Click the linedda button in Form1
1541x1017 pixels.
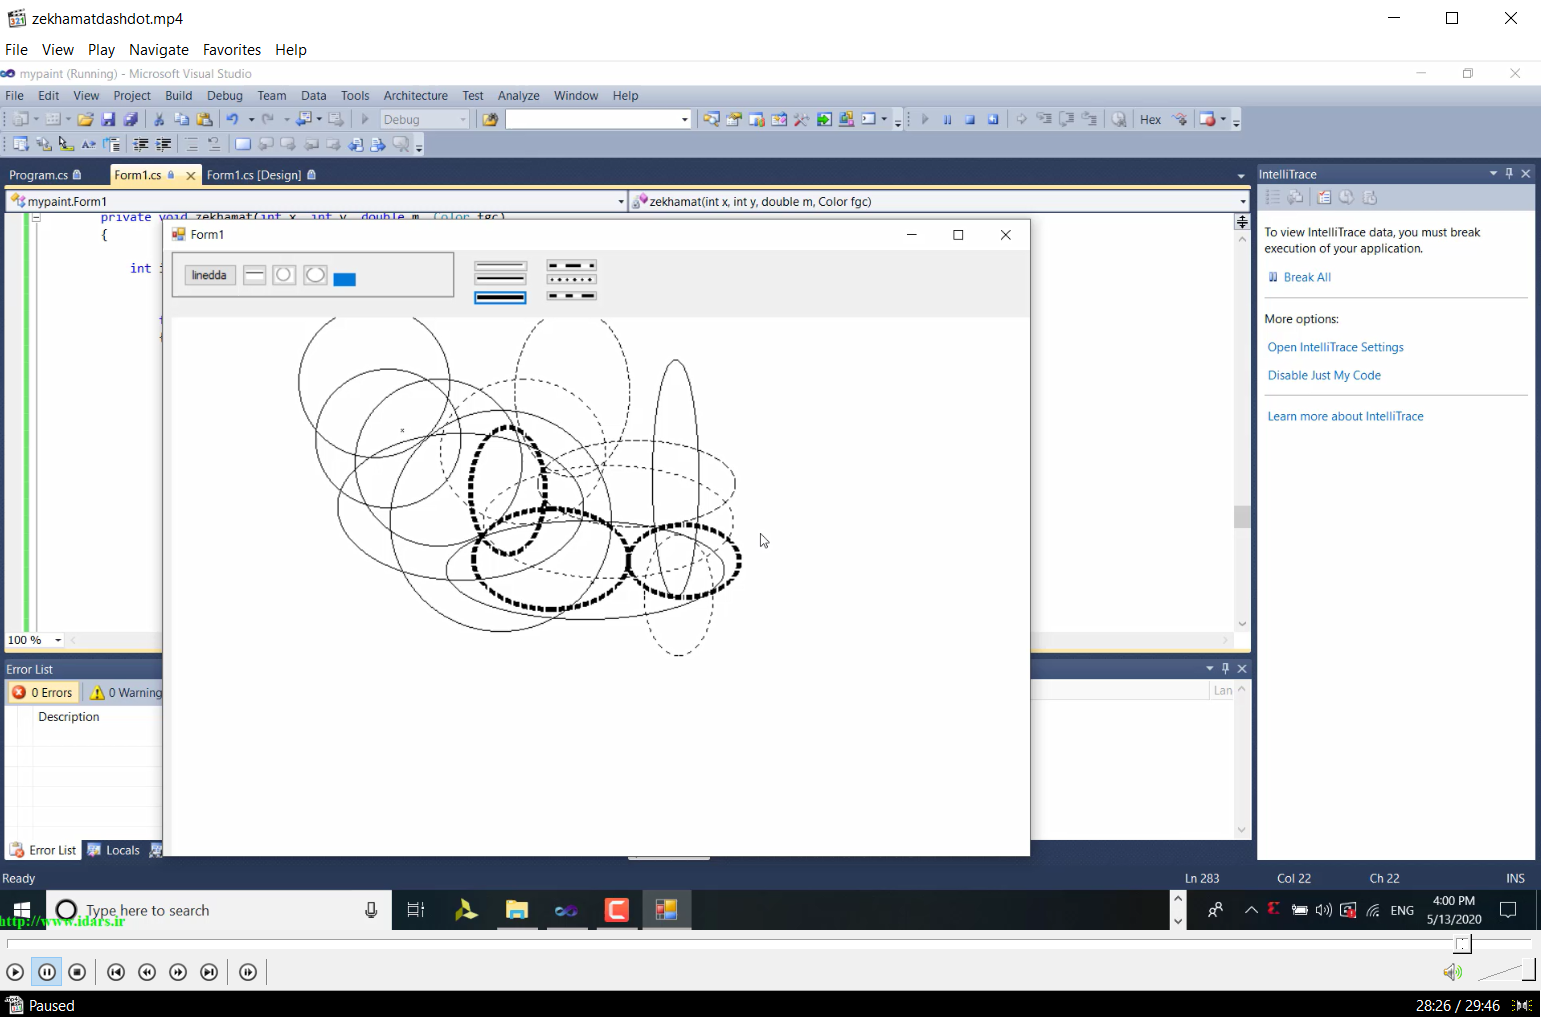(210, 275)
